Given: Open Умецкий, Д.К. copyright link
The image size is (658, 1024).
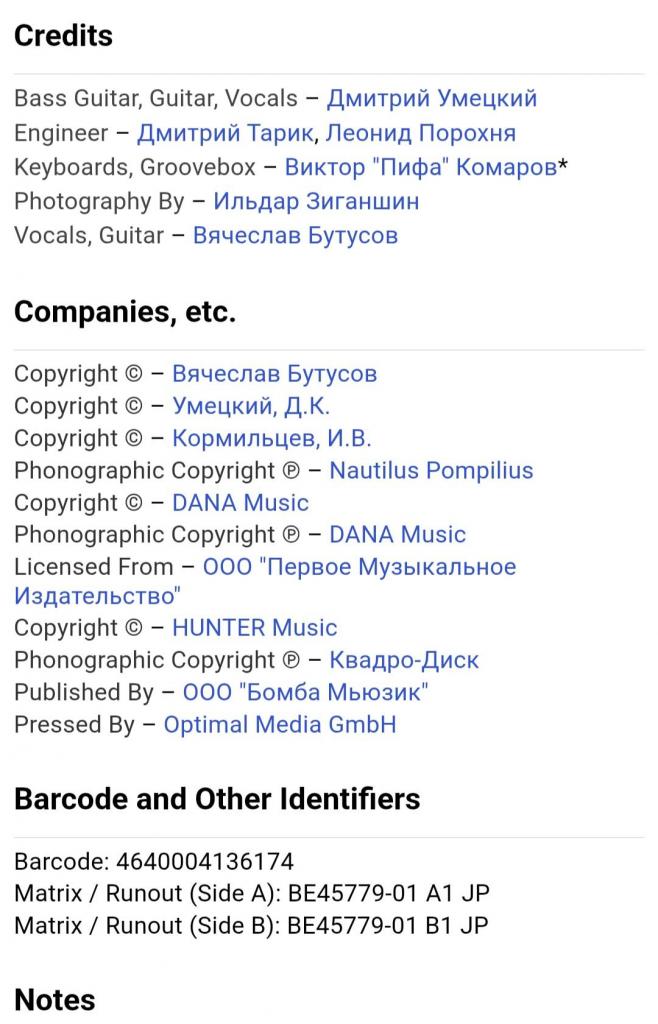Looking at the screenshot, I should [x=251, y=406].
